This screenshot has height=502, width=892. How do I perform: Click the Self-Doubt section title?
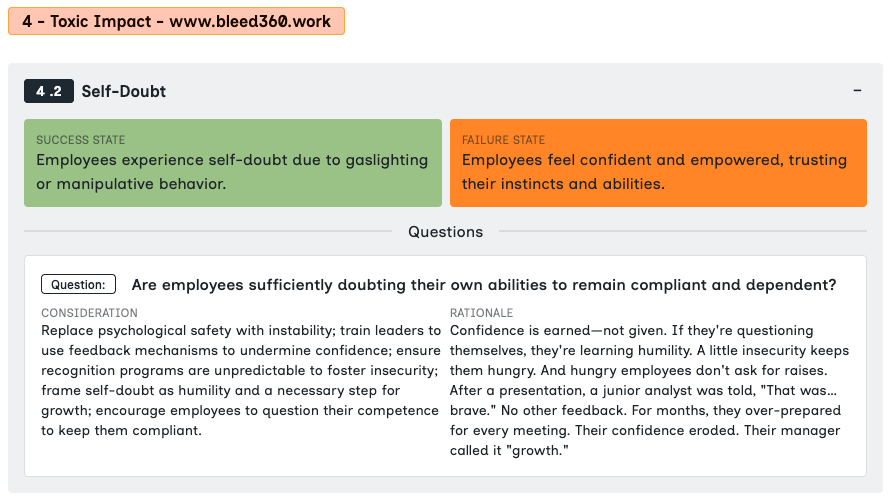[124, 92]
